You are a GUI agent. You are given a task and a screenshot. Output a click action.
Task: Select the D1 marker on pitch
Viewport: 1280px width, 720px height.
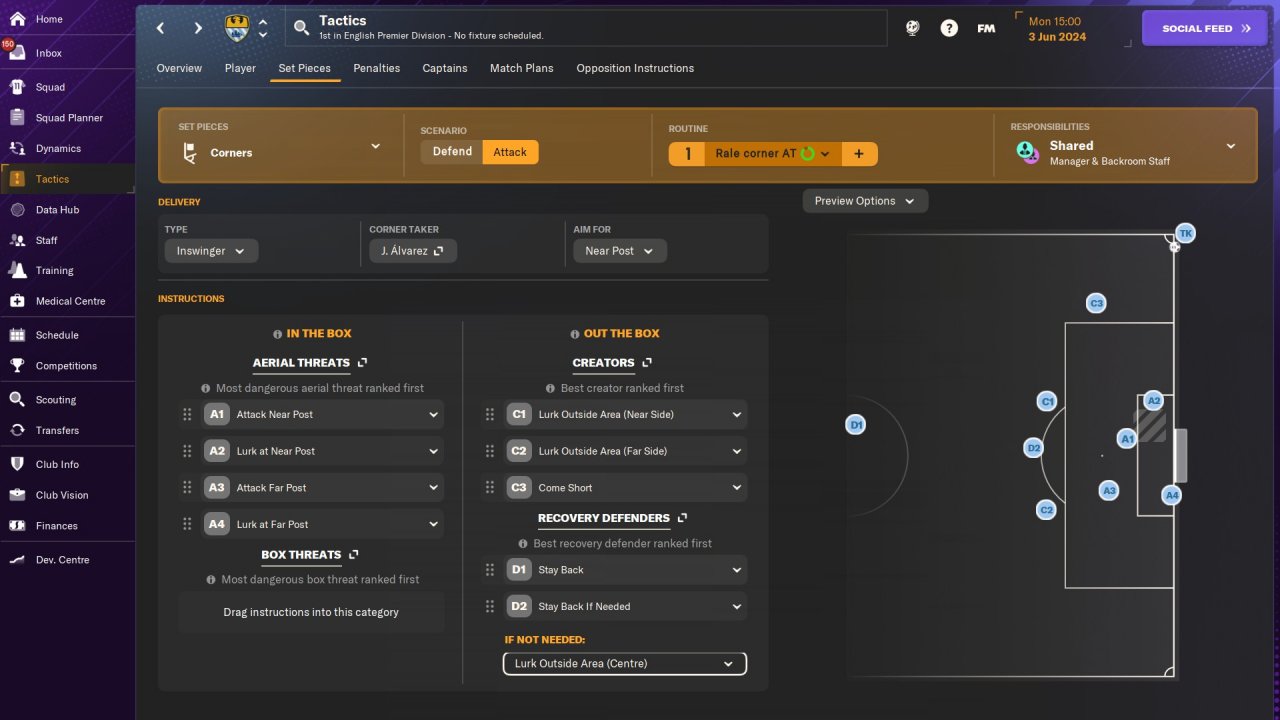click(x=856, y=425)
